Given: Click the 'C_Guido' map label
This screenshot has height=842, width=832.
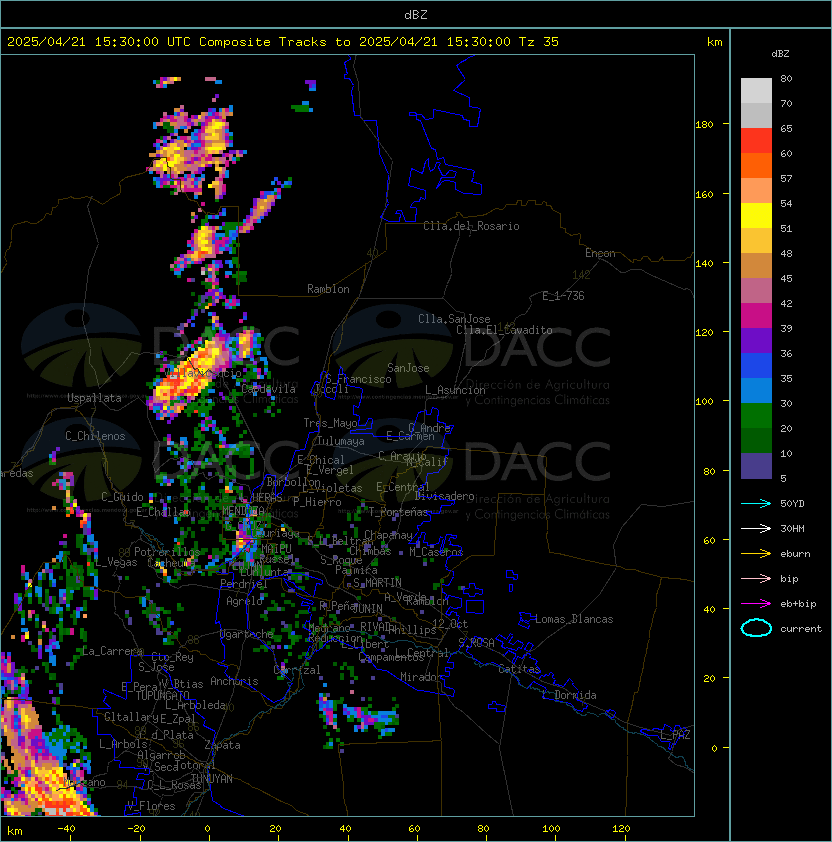Looking at the screenshot, I should click(x=122, y=497).
